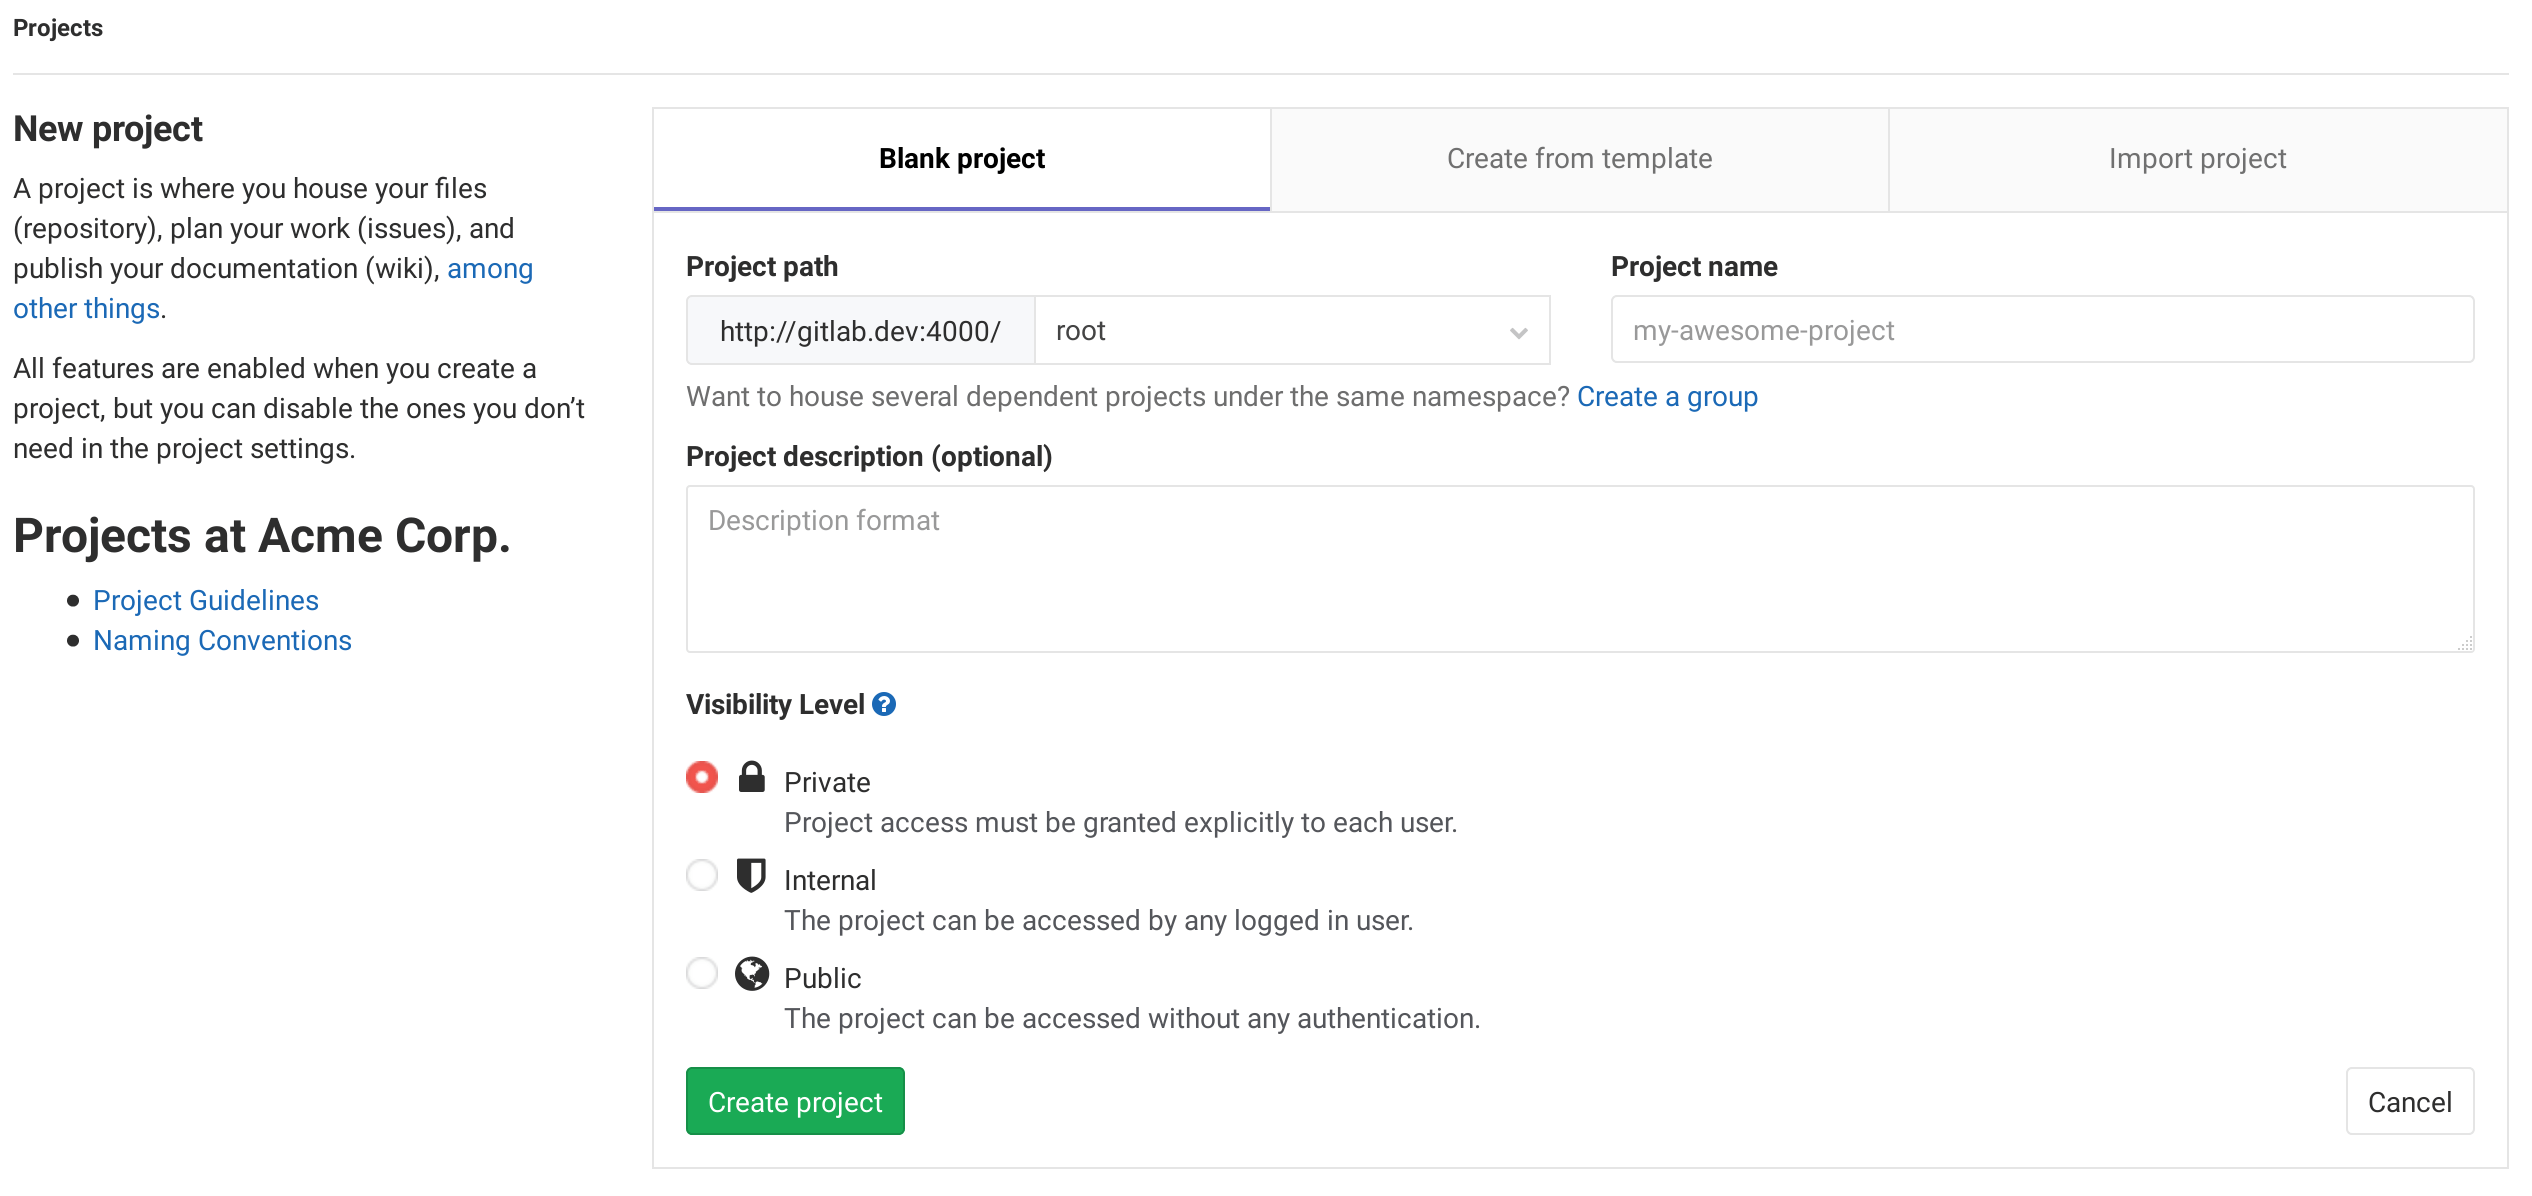Click the Public globe icon

pos(752,974)
